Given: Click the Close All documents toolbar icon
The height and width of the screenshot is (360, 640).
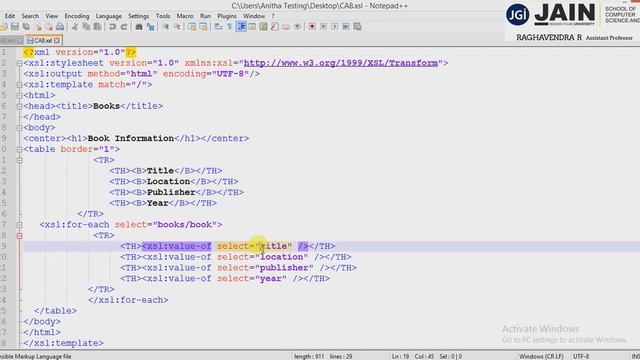Looking at the screenshot, I should pos(49,27).
